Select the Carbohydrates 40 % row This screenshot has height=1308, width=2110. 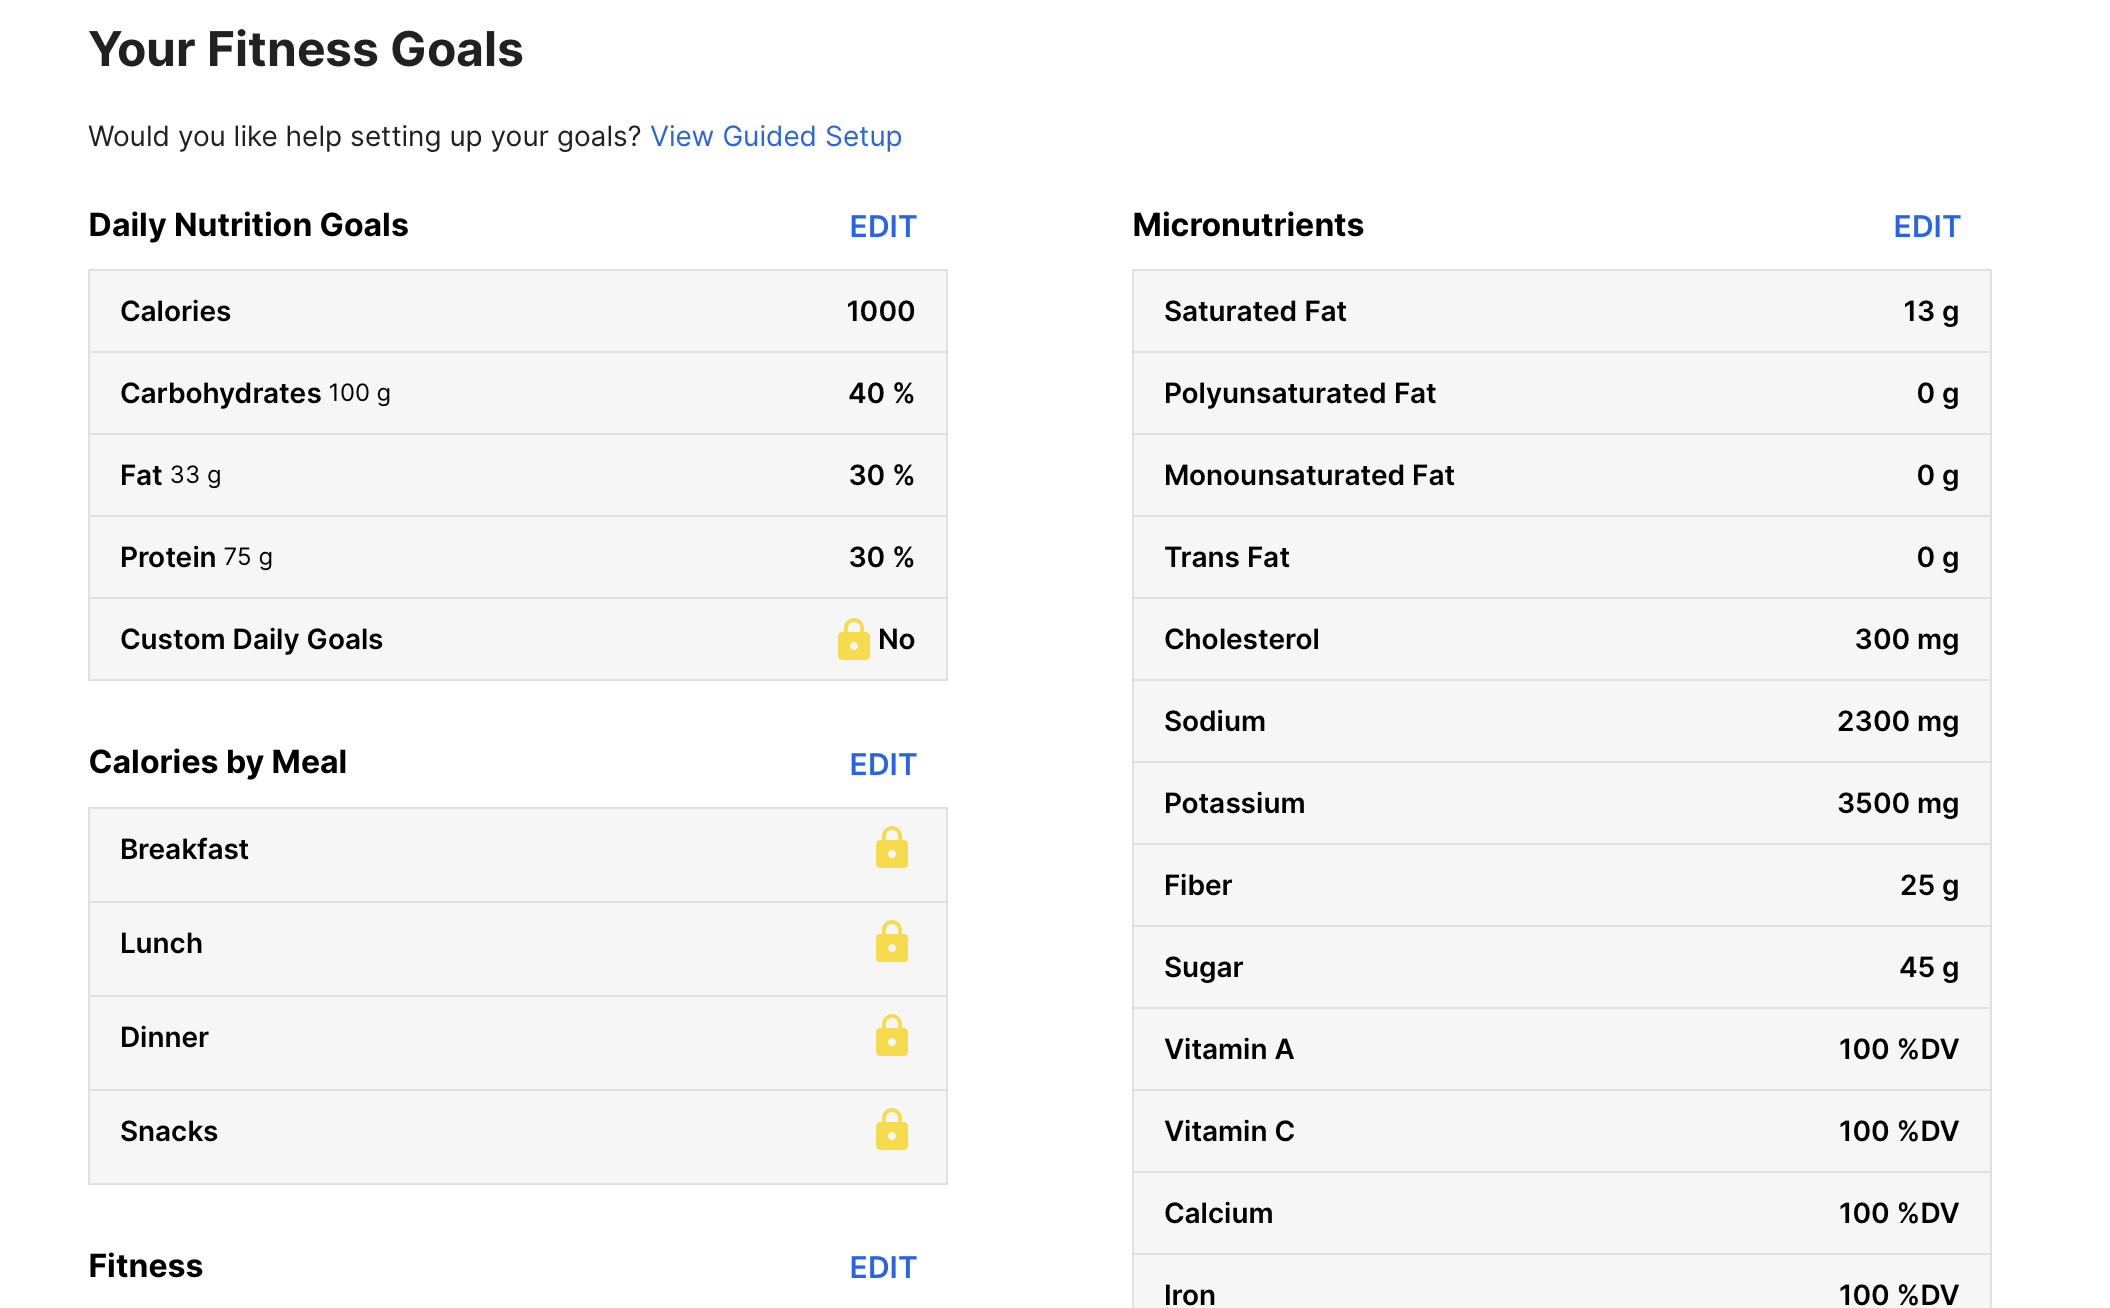(518, 393)
